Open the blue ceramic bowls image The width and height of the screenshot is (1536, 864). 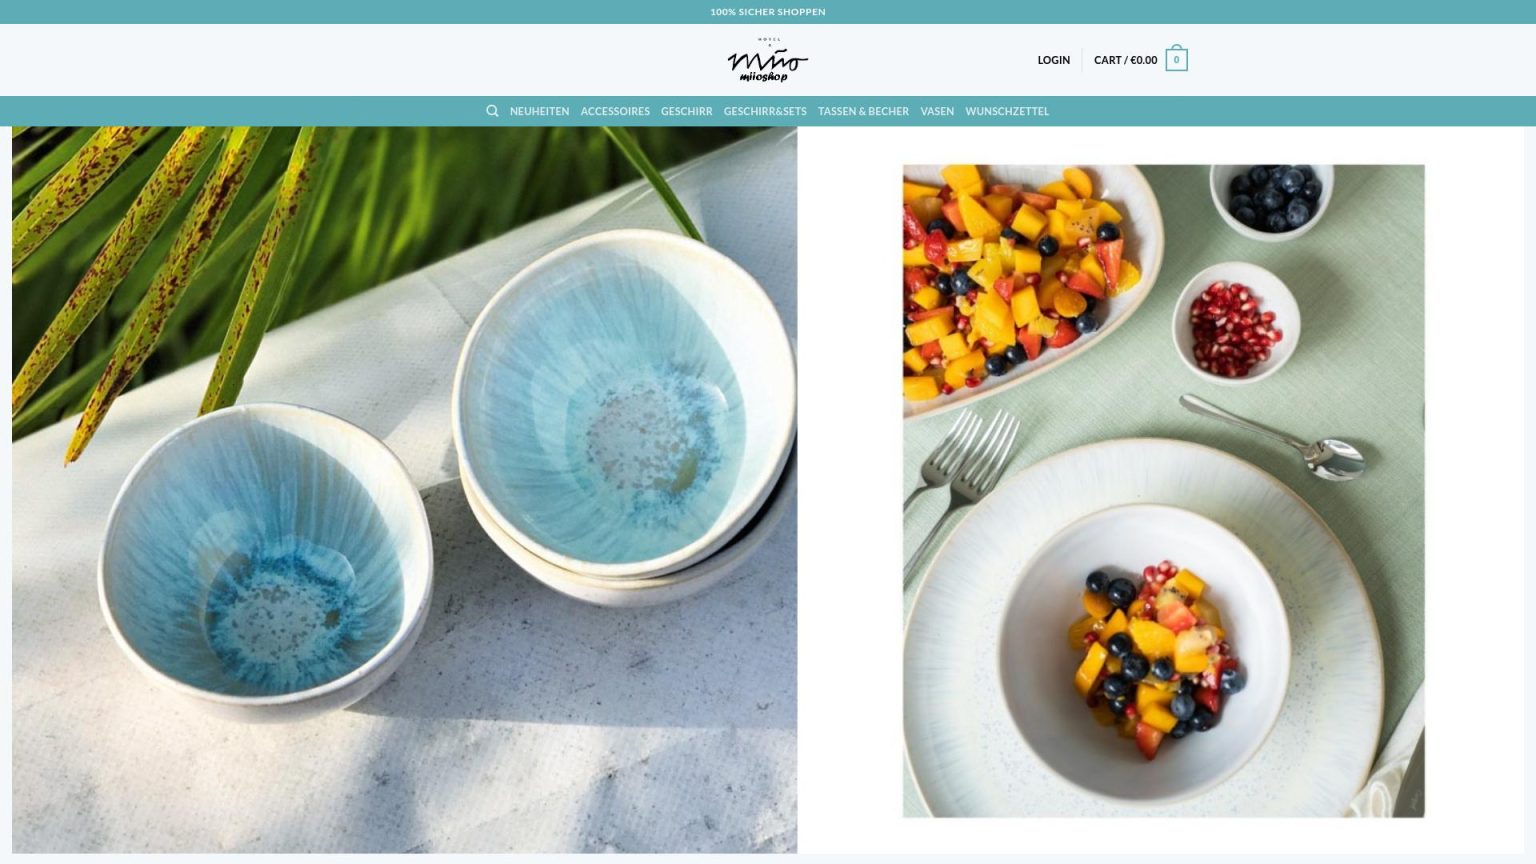(404, 489)
